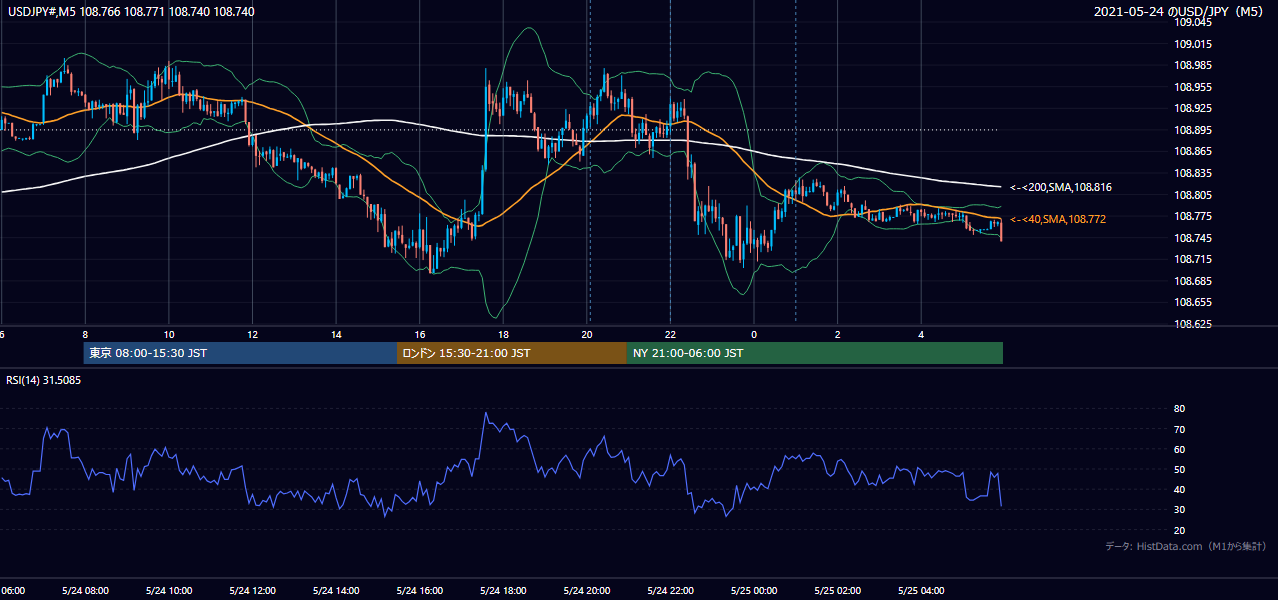Click the 108.895 price axis value
This screenshot has width=1278, height=600.
(x=1194, y=130)
